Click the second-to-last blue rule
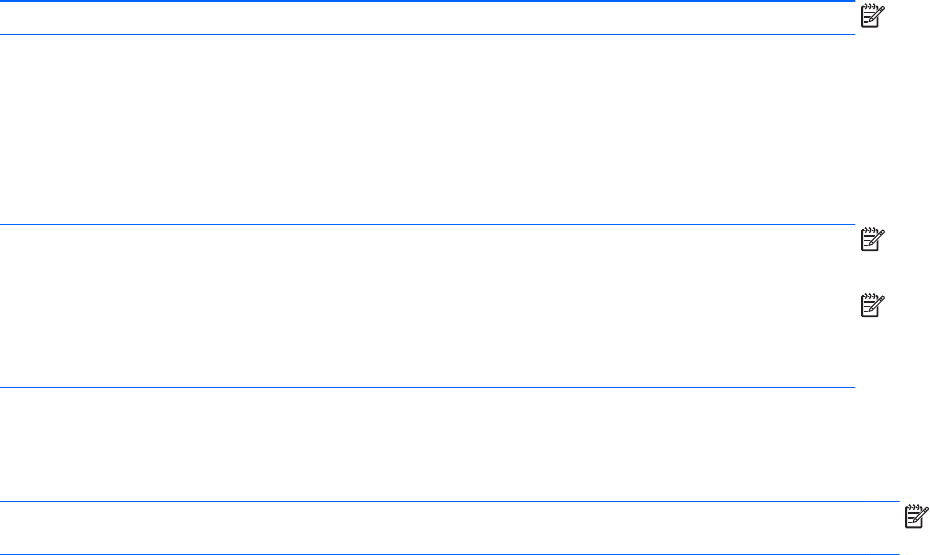This screenshot has width=930, height=555. tap(449, 502)
